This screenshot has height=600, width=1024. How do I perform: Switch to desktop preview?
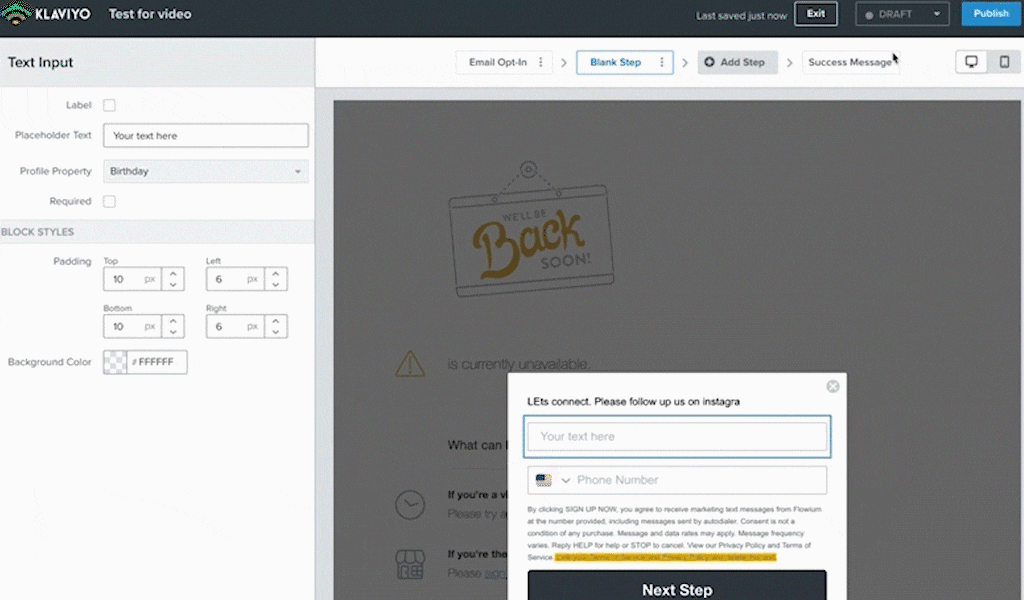pos(971,62)
